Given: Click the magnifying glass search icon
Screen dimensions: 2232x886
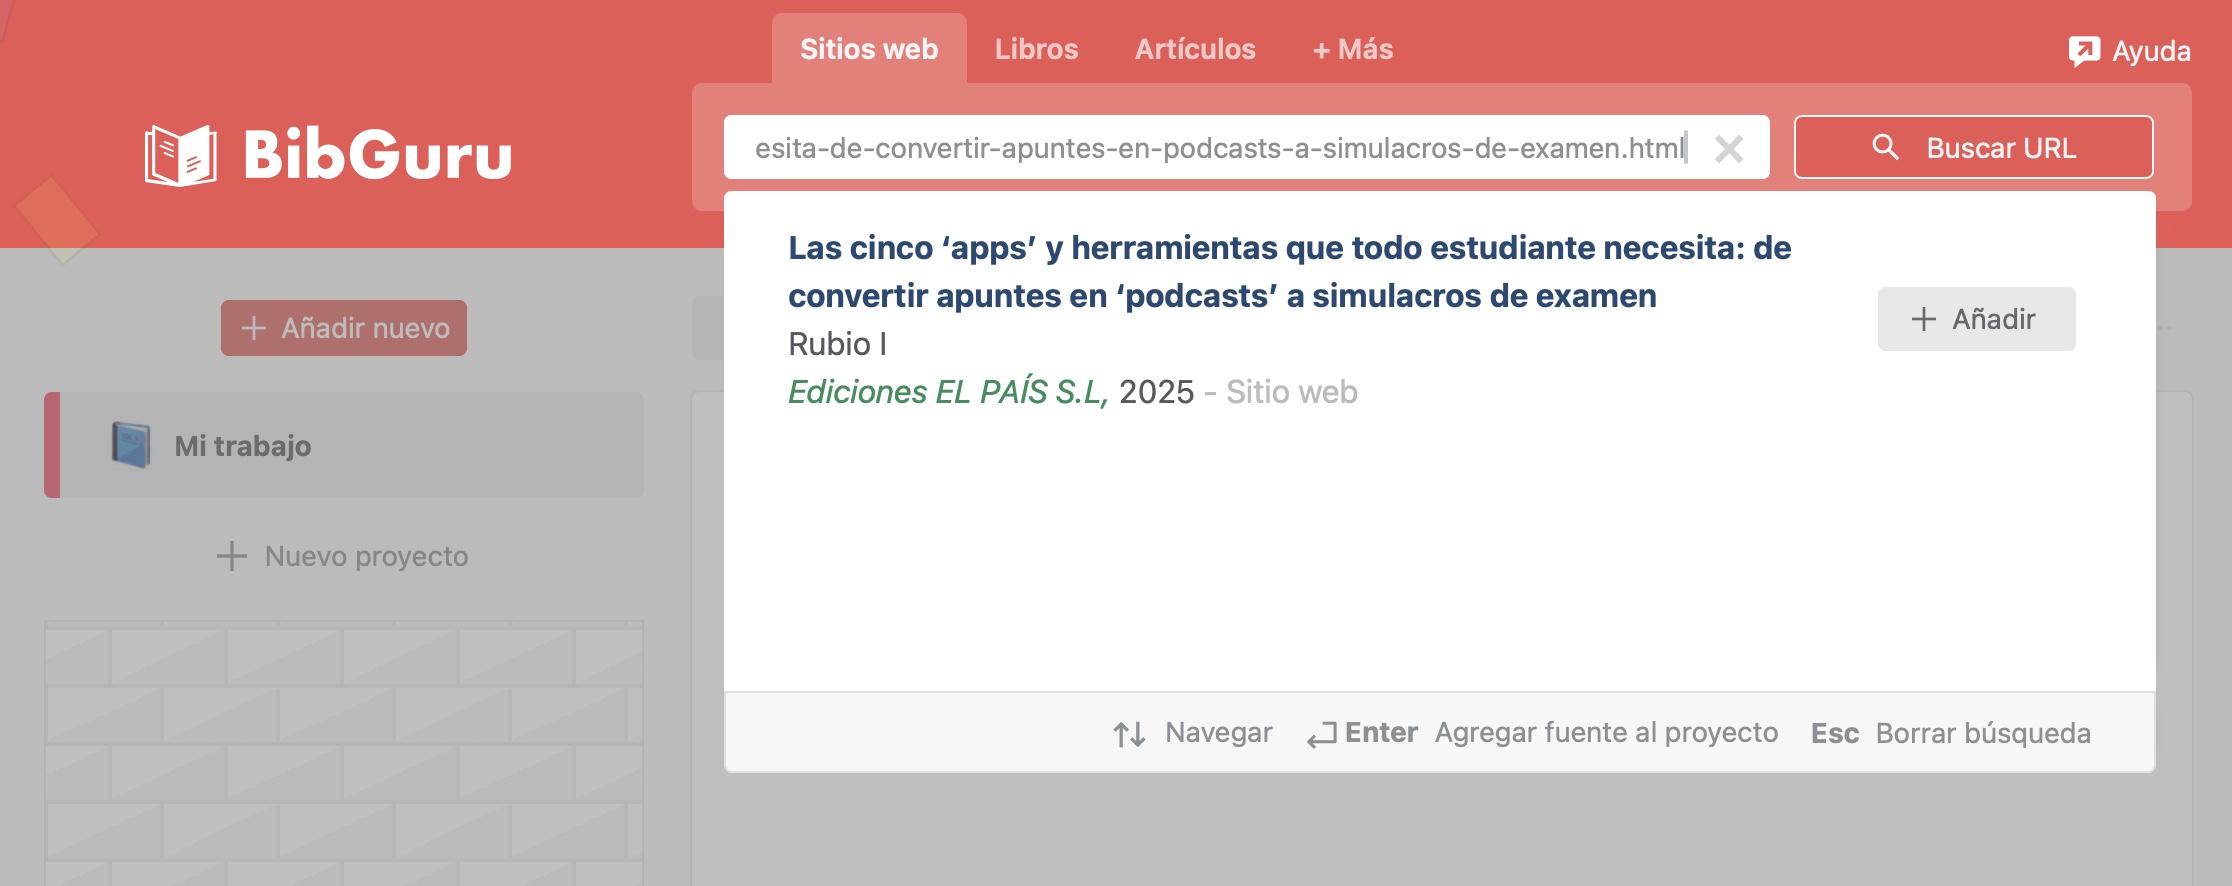Looking at the screenshot, I should click(x=1885, y=148).
